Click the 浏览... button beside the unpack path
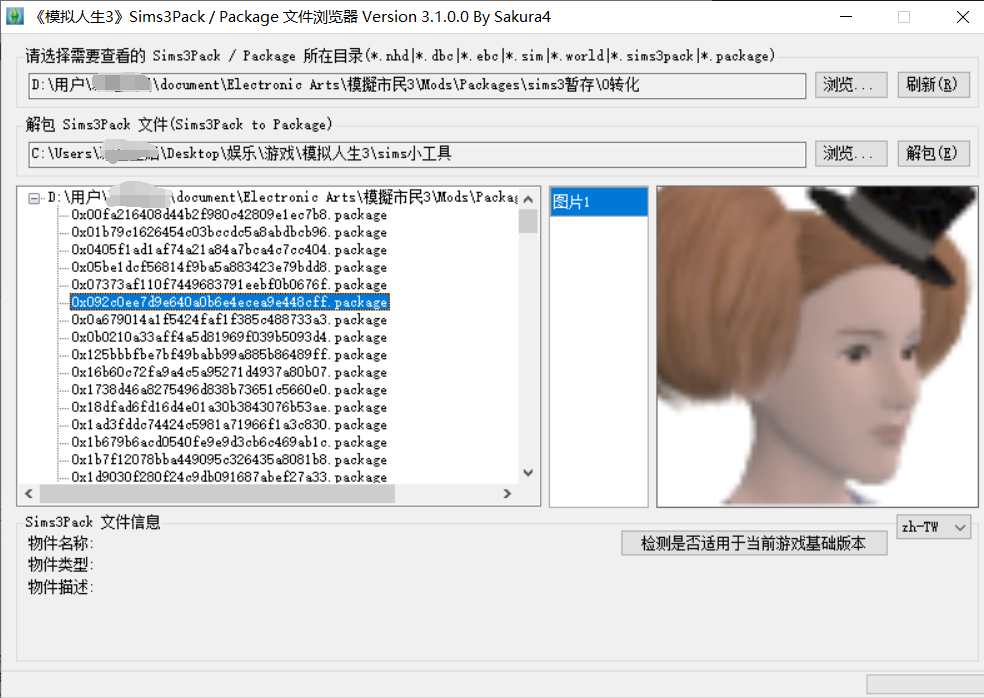 coord(851,154)
